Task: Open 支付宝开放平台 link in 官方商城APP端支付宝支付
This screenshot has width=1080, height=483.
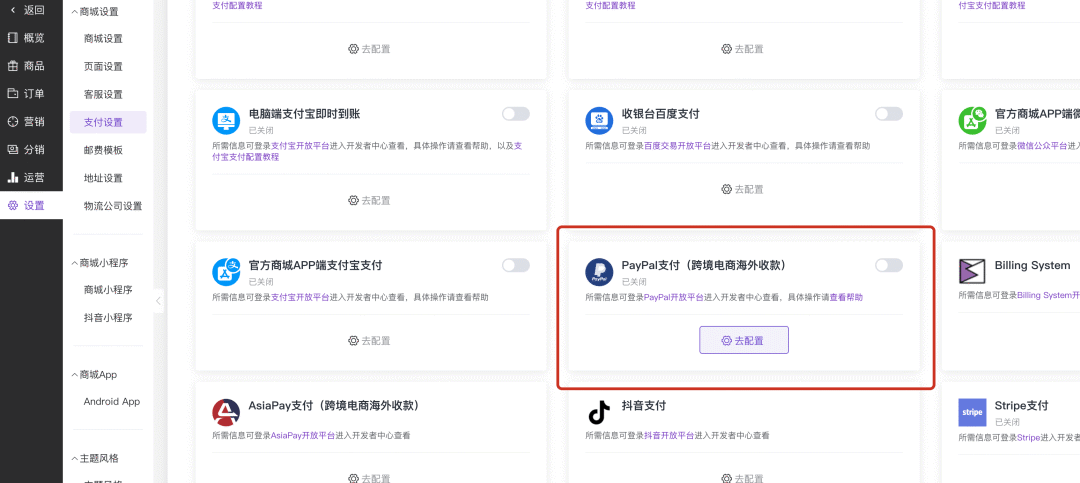Action: 300,298
